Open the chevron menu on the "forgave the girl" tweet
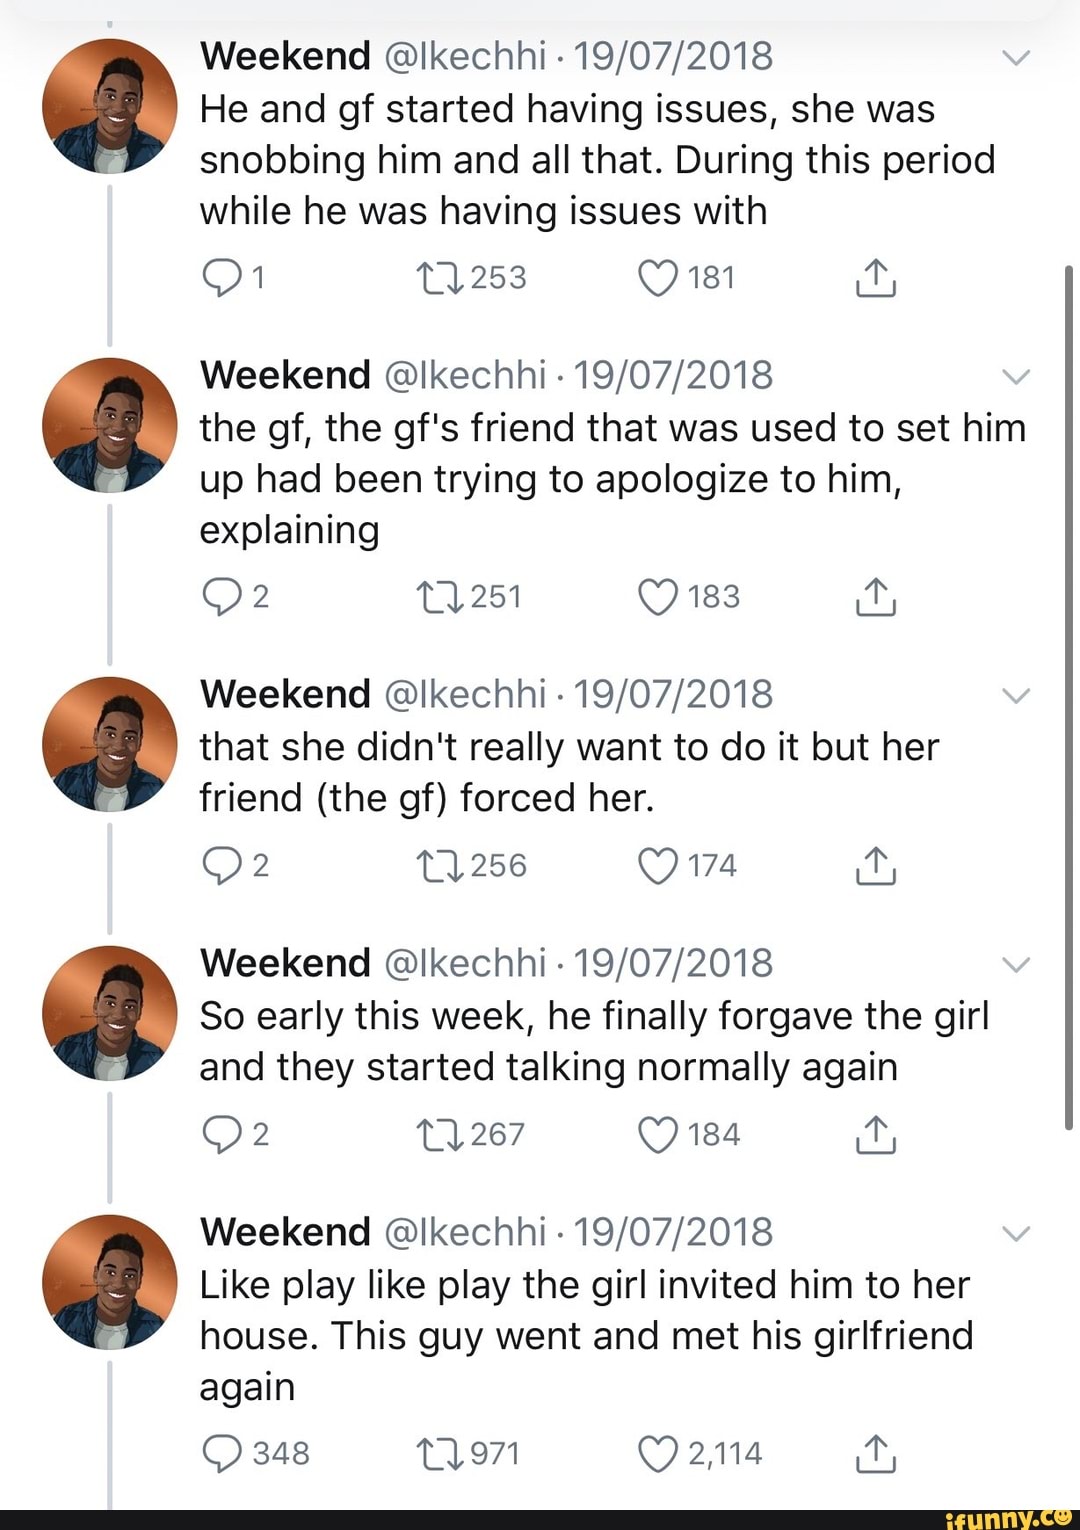Screen dimensions: 1080x1530 [x=1015, y=965]
